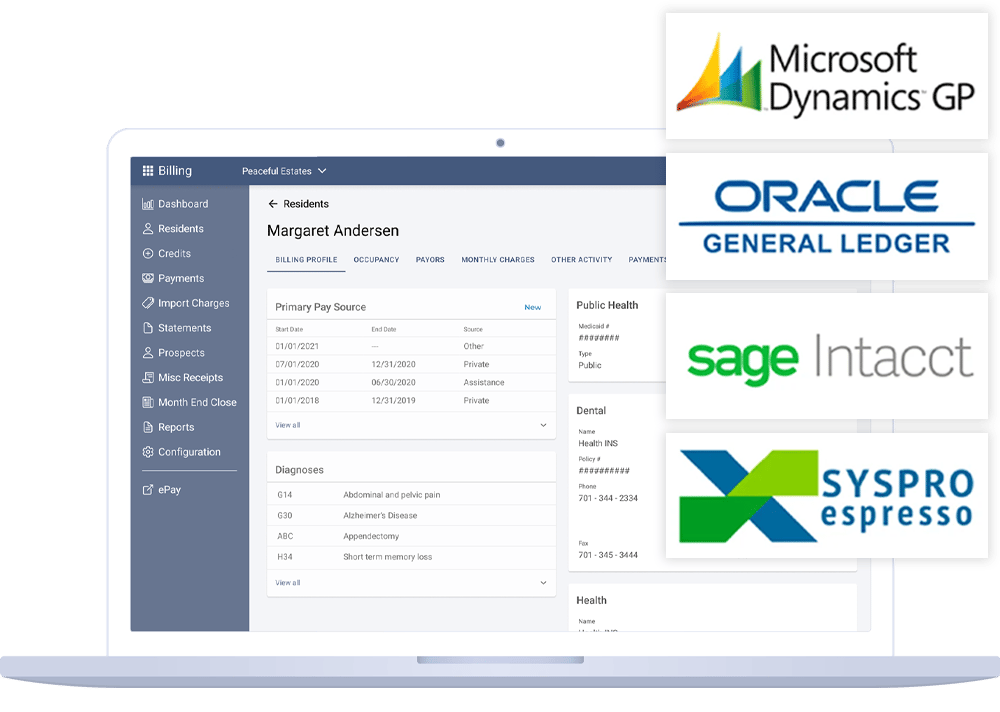Image resolution: width=1000 pixels, height=712 pixels.
Task: Click the Misc Receipts icon
Action: 148,378
